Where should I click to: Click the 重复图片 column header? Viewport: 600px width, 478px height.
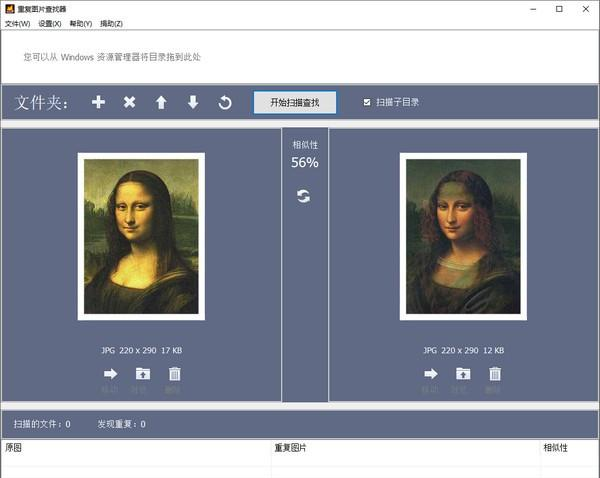(x=406, y=448)
